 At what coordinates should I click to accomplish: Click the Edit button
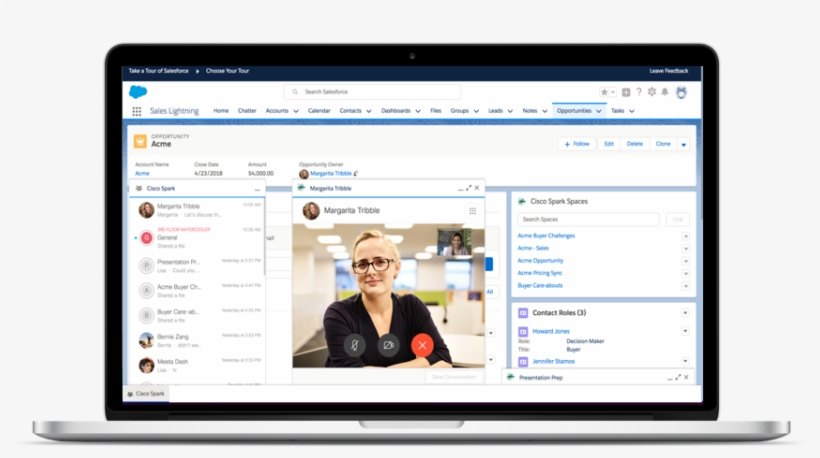609,144
